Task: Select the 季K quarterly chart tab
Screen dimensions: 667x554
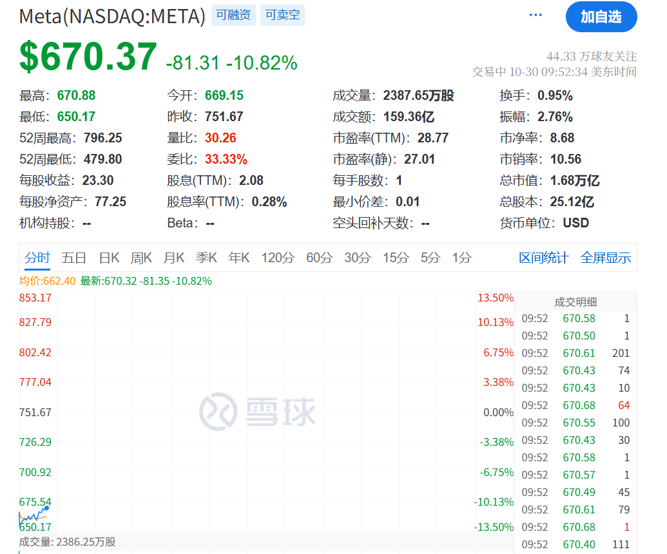Action: tap(206, 258)
